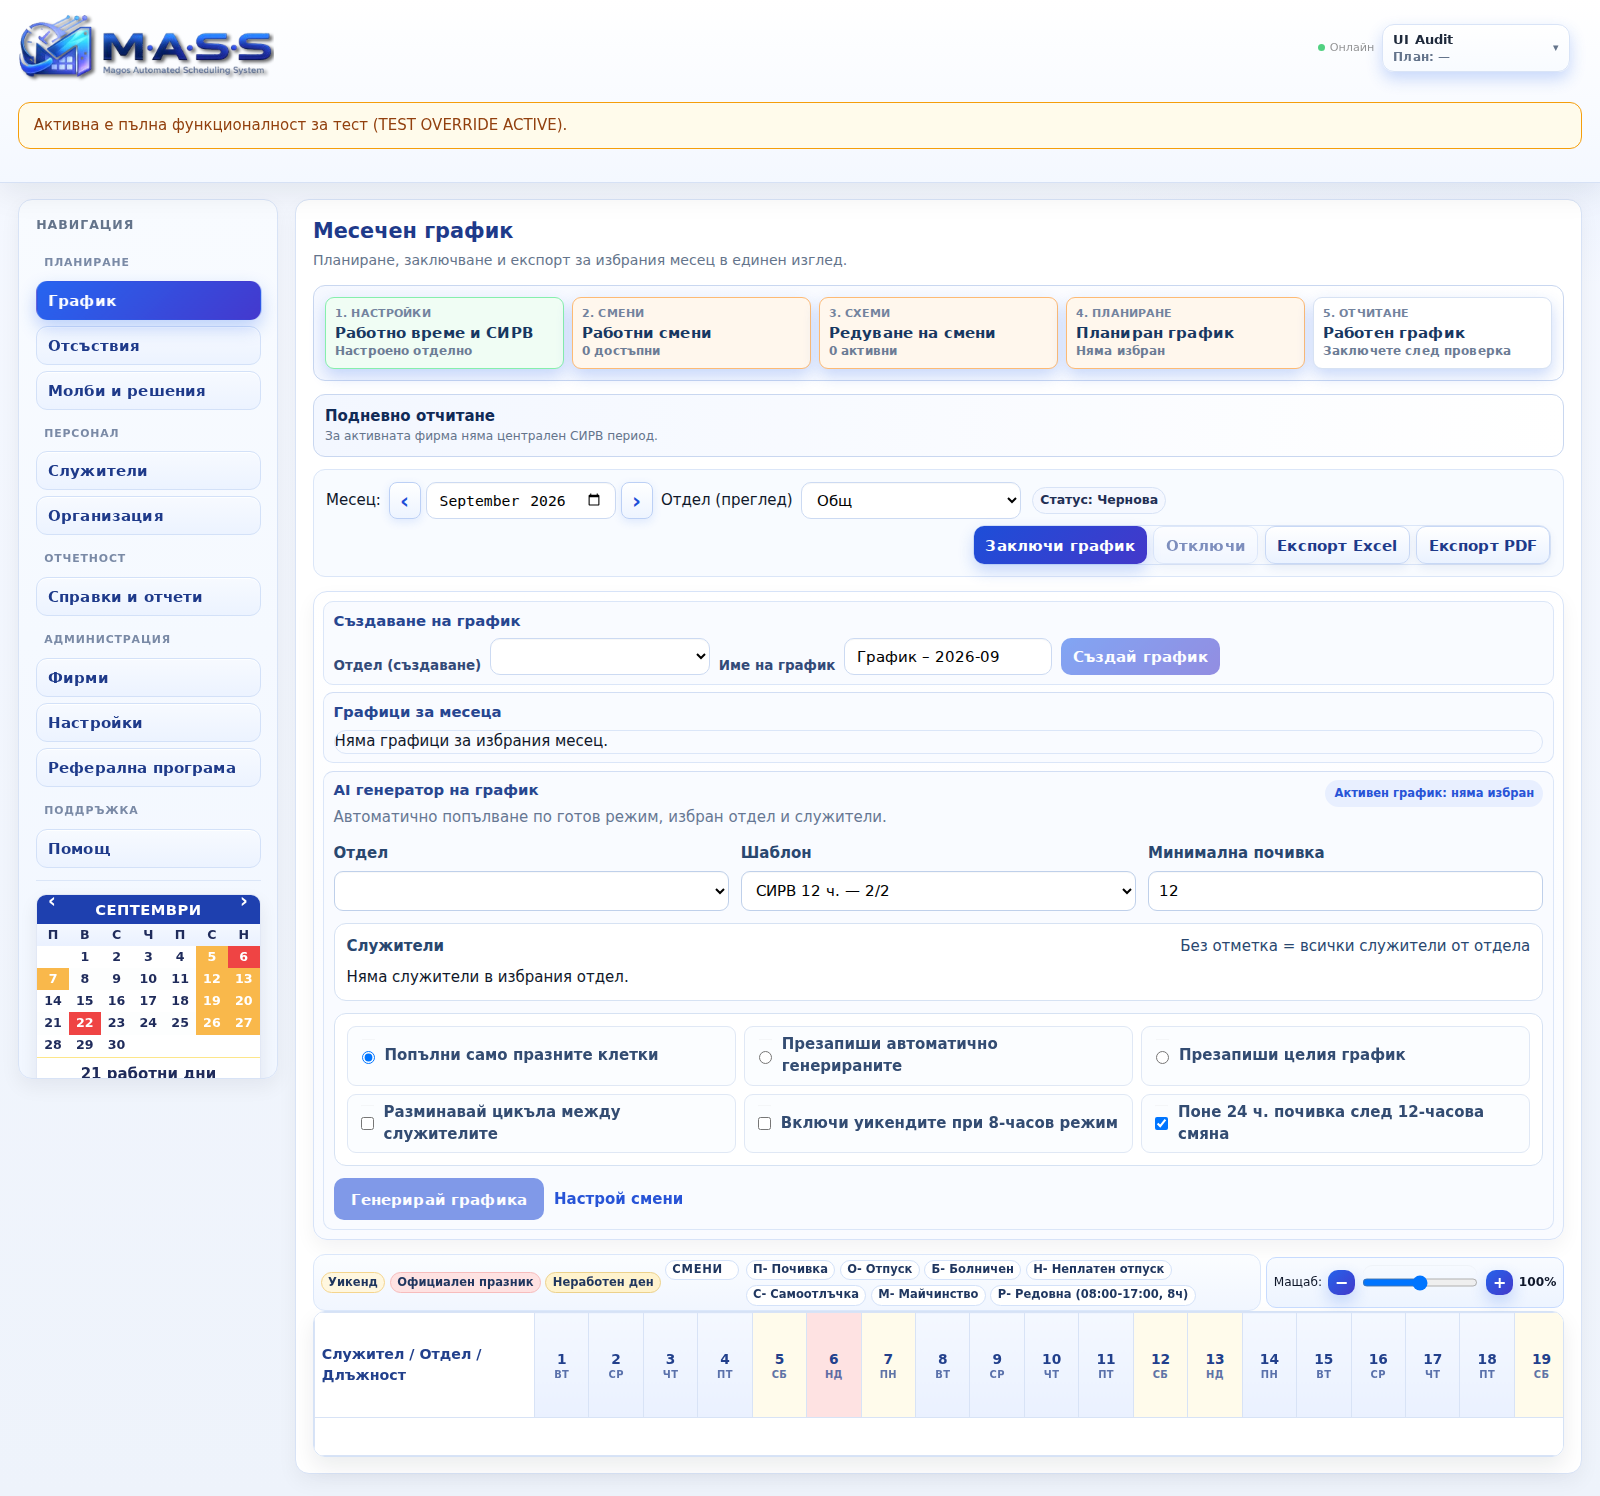
Task: Open 'Помощ' in the sidebar
Action: click(x=148, y=849)
